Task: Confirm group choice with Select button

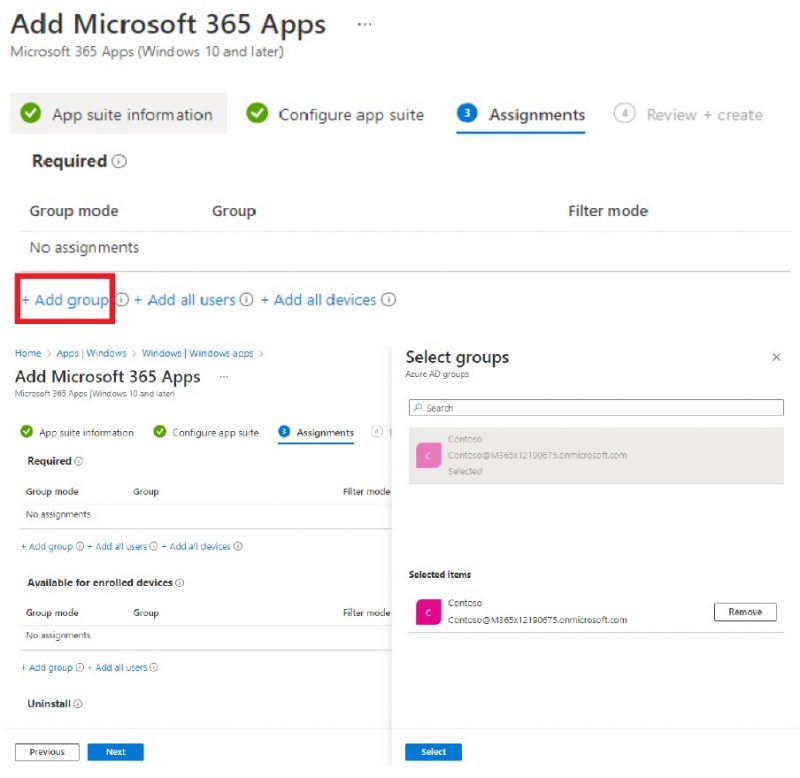Action: coord(433,751)
